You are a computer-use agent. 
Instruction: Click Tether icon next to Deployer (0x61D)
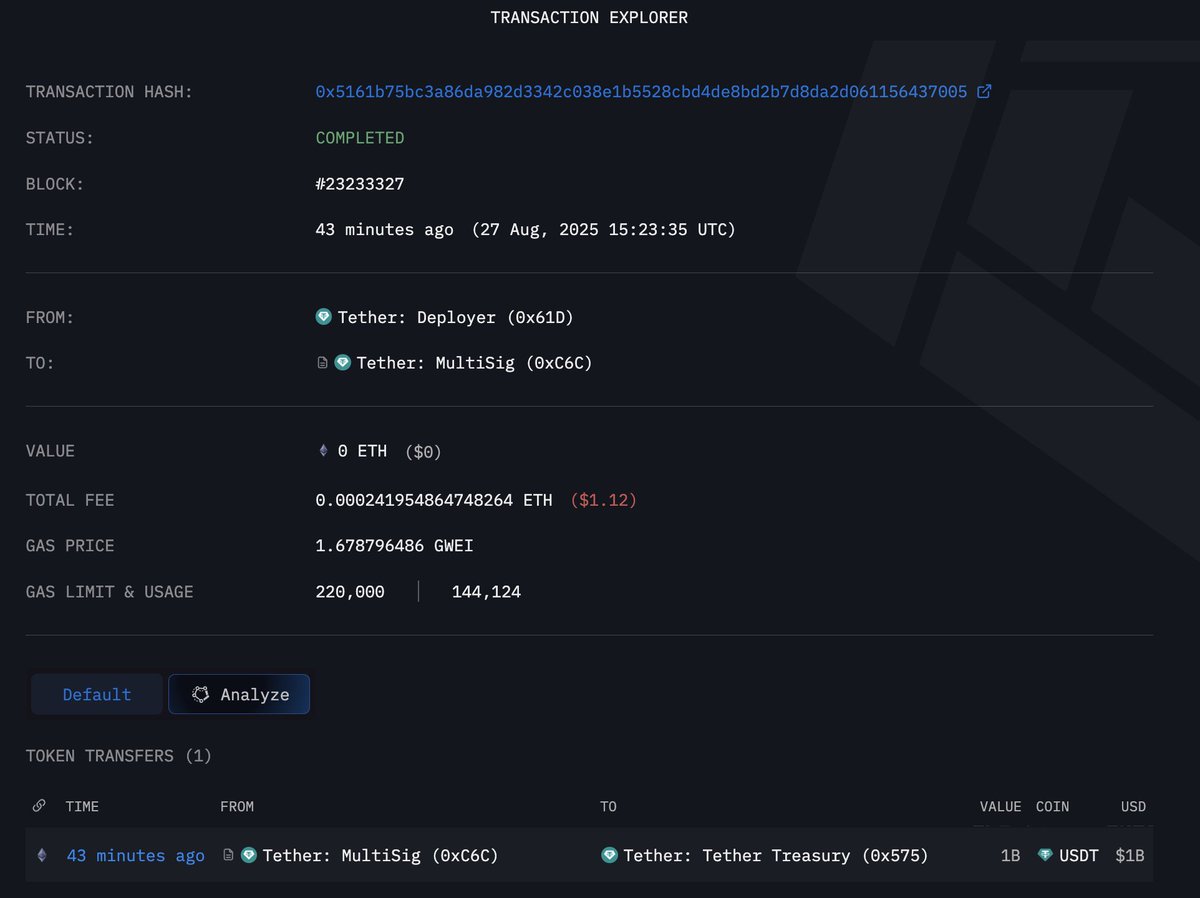(x=323, y=317)
